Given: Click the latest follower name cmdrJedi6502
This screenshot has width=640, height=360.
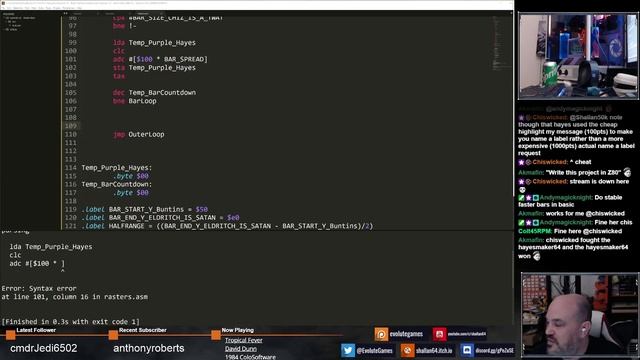Looking at the screenshot, I should click(44, 348).
